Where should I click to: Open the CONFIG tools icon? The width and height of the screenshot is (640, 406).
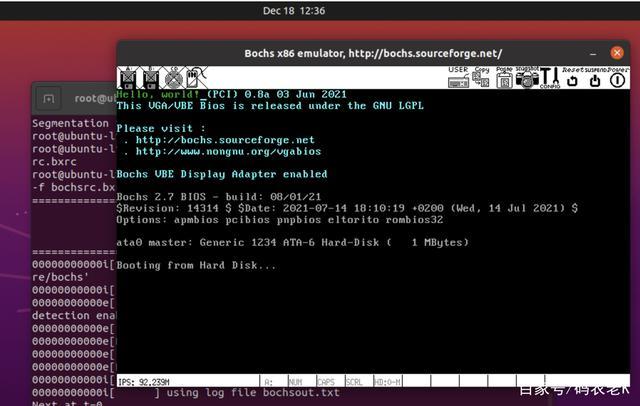tap(550, 78)
